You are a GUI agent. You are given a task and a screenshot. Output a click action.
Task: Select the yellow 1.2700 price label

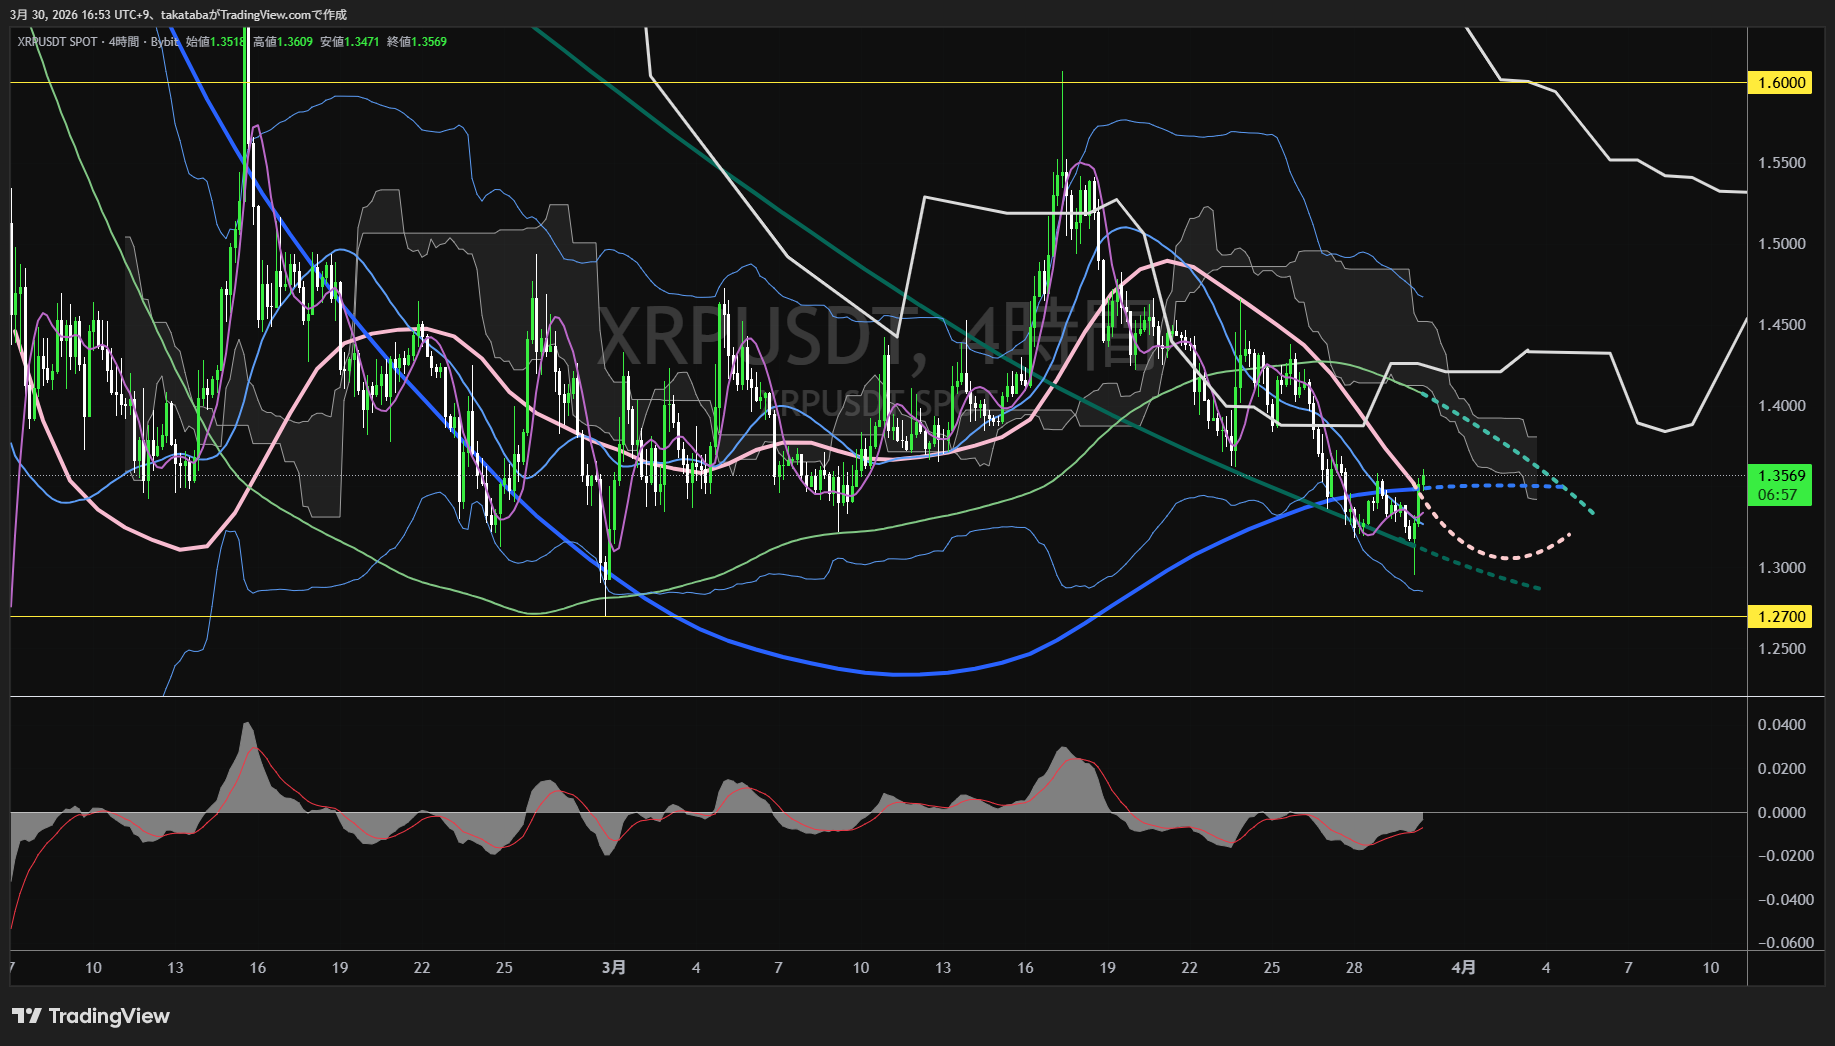(x=1780, y=617)
